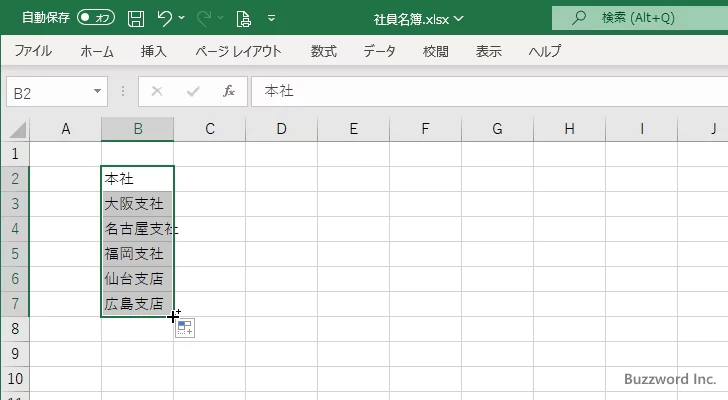This screenshot has width=728, height=400.
Task: Select column E header
Action: 354,129
